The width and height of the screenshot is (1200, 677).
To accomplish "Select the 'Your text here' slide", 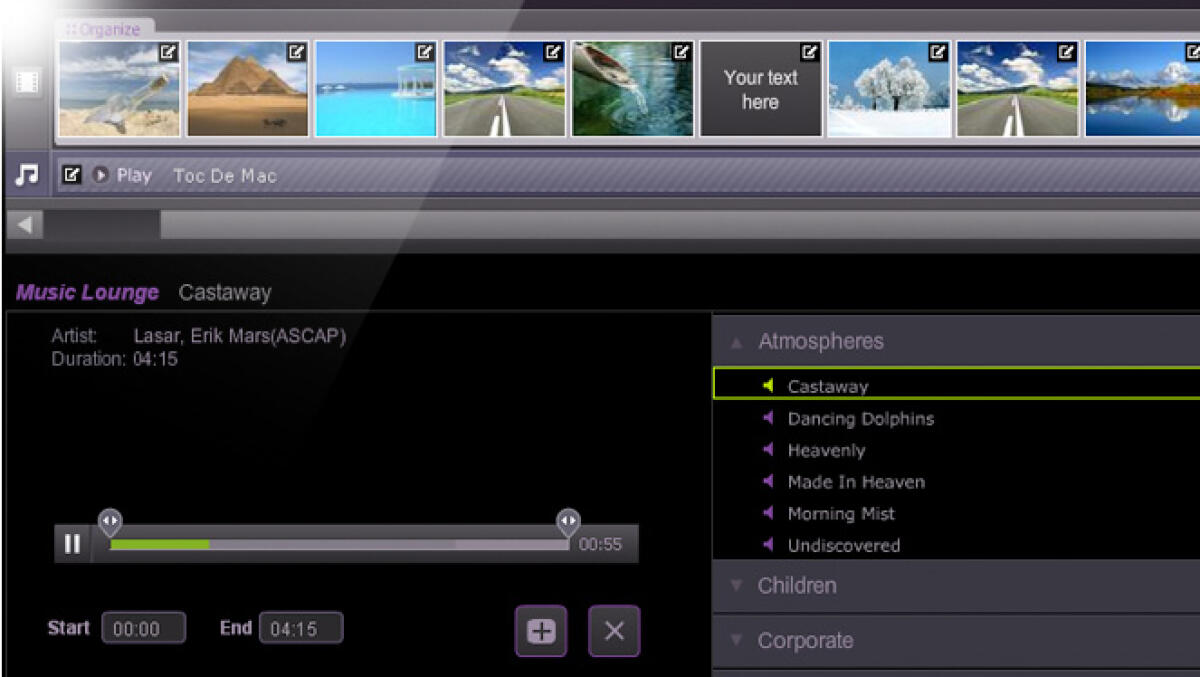I will pyautogui.click(x=760, y=89).
